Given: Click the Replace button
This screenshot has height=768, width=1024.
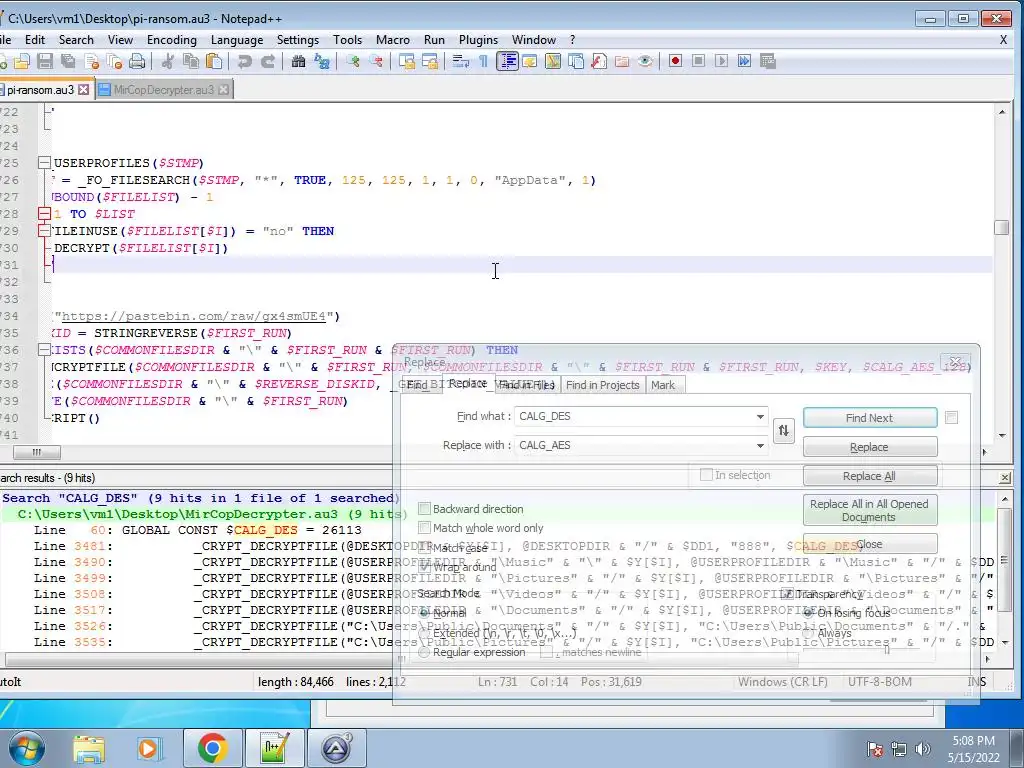Looking at the screenshot, I should click(x=869, y=447).
